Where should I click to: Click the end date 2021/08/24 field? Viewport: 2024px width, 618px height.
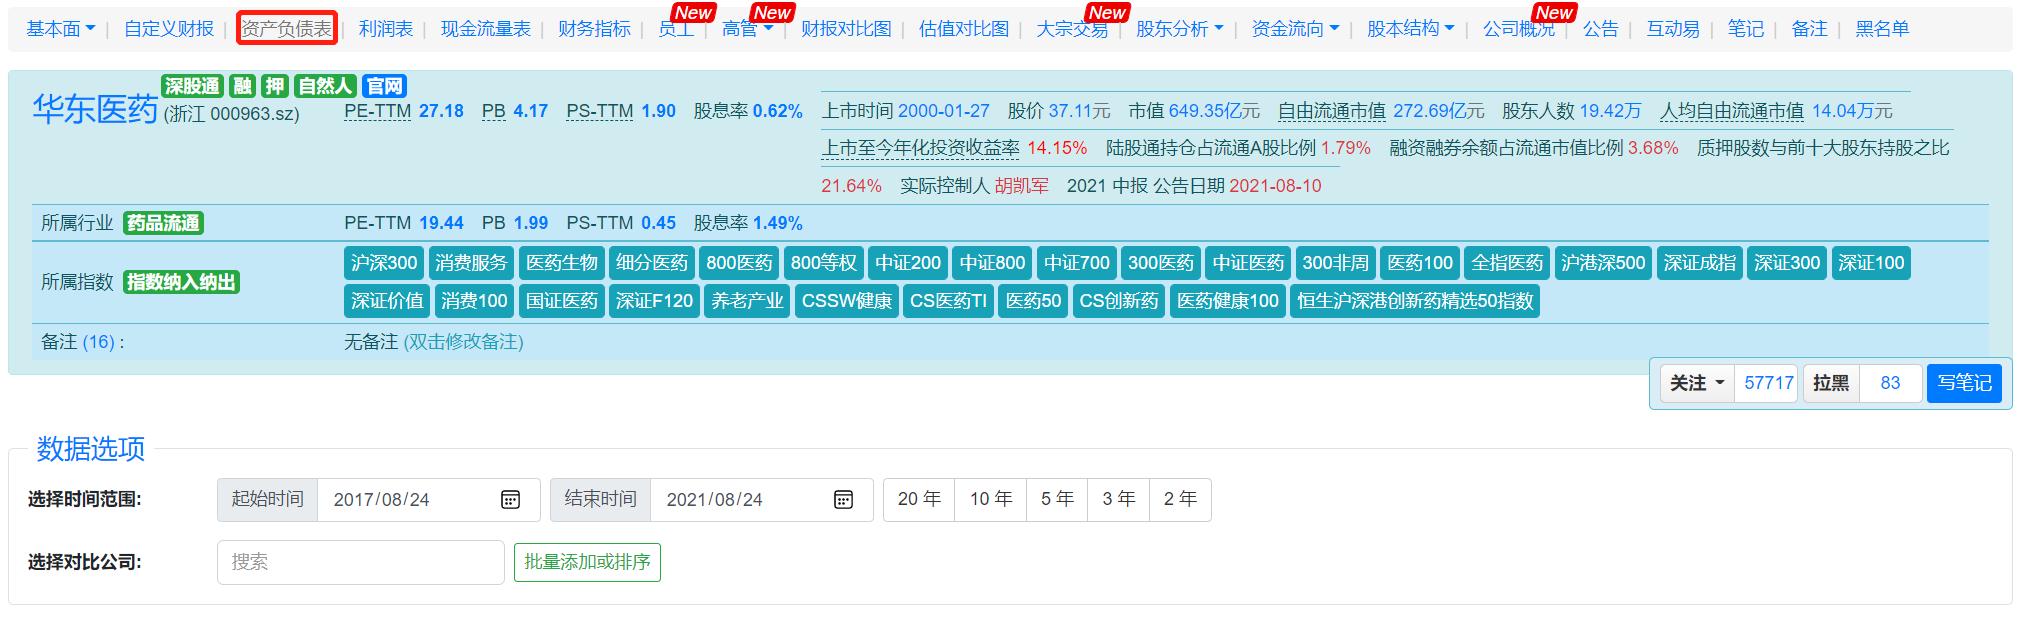[x=762, y=500]
